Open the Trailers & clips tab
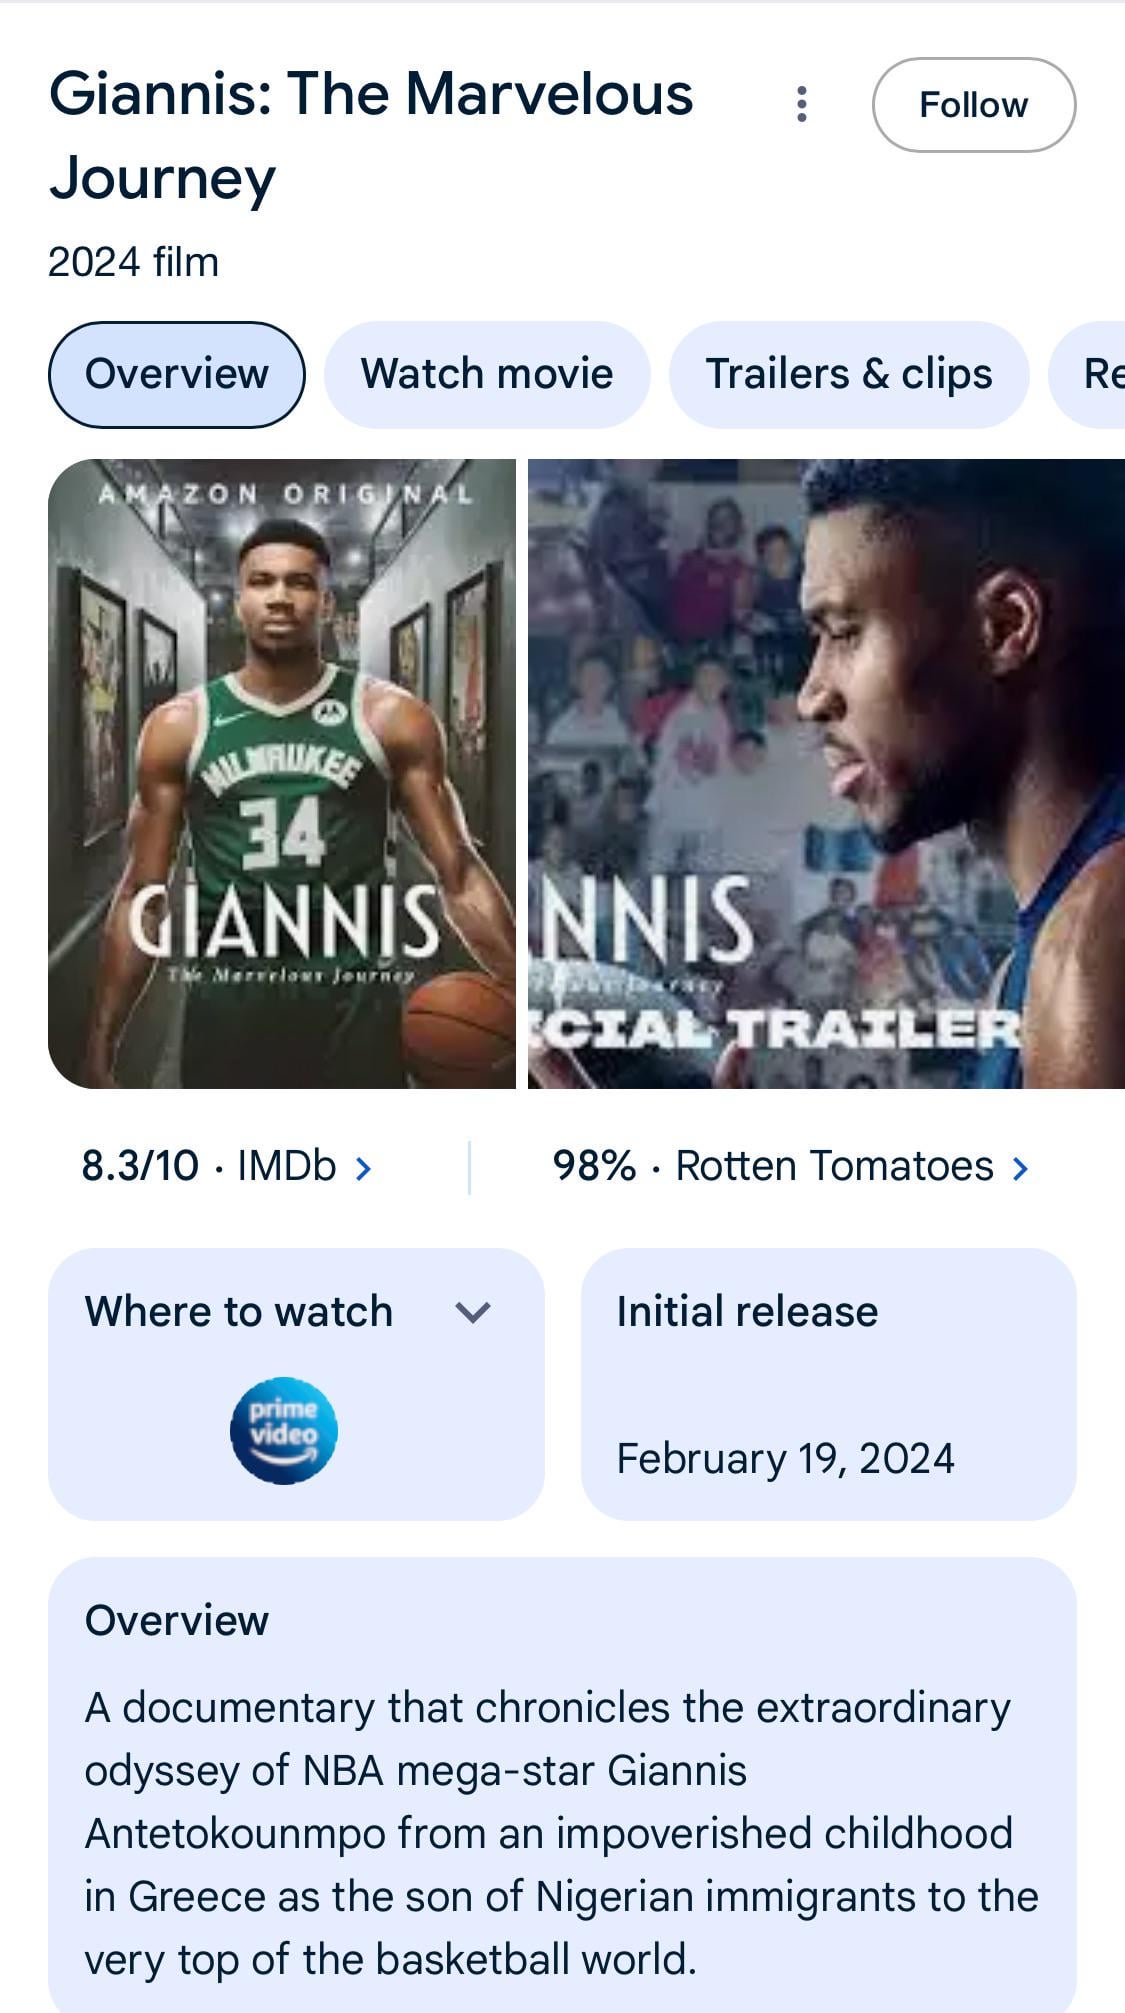Screen dimensions: 1125x2013 (x=848, y=374)
